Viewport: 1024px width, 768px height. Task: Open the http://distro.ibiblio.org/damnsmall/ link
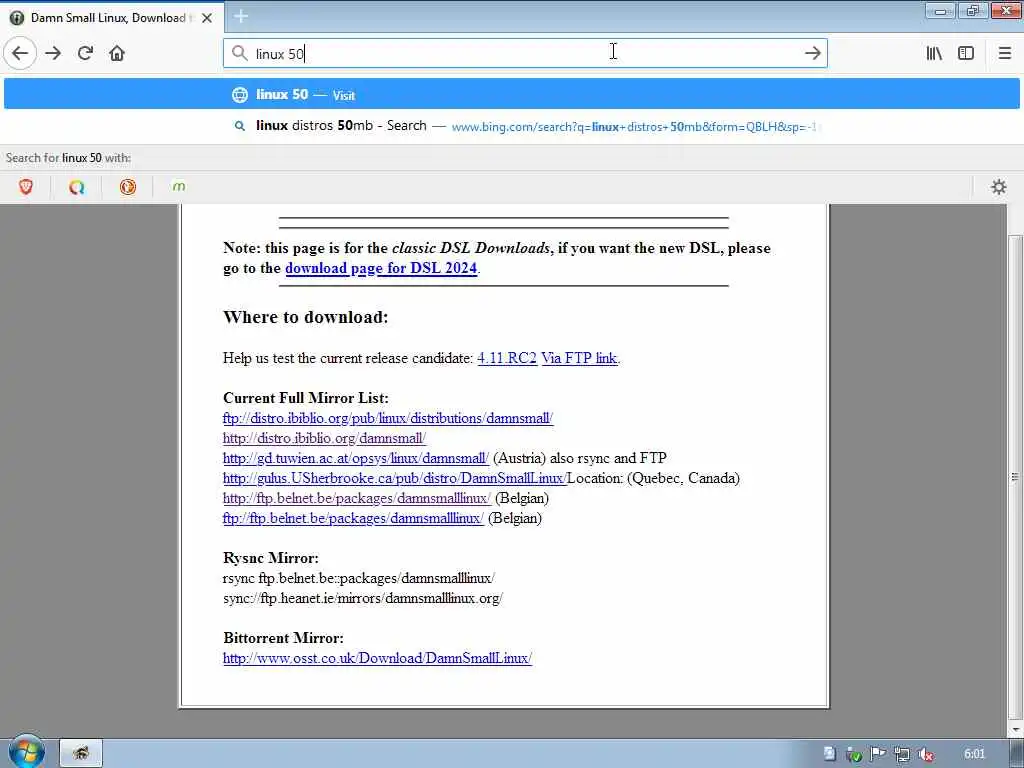coord(324,438)
